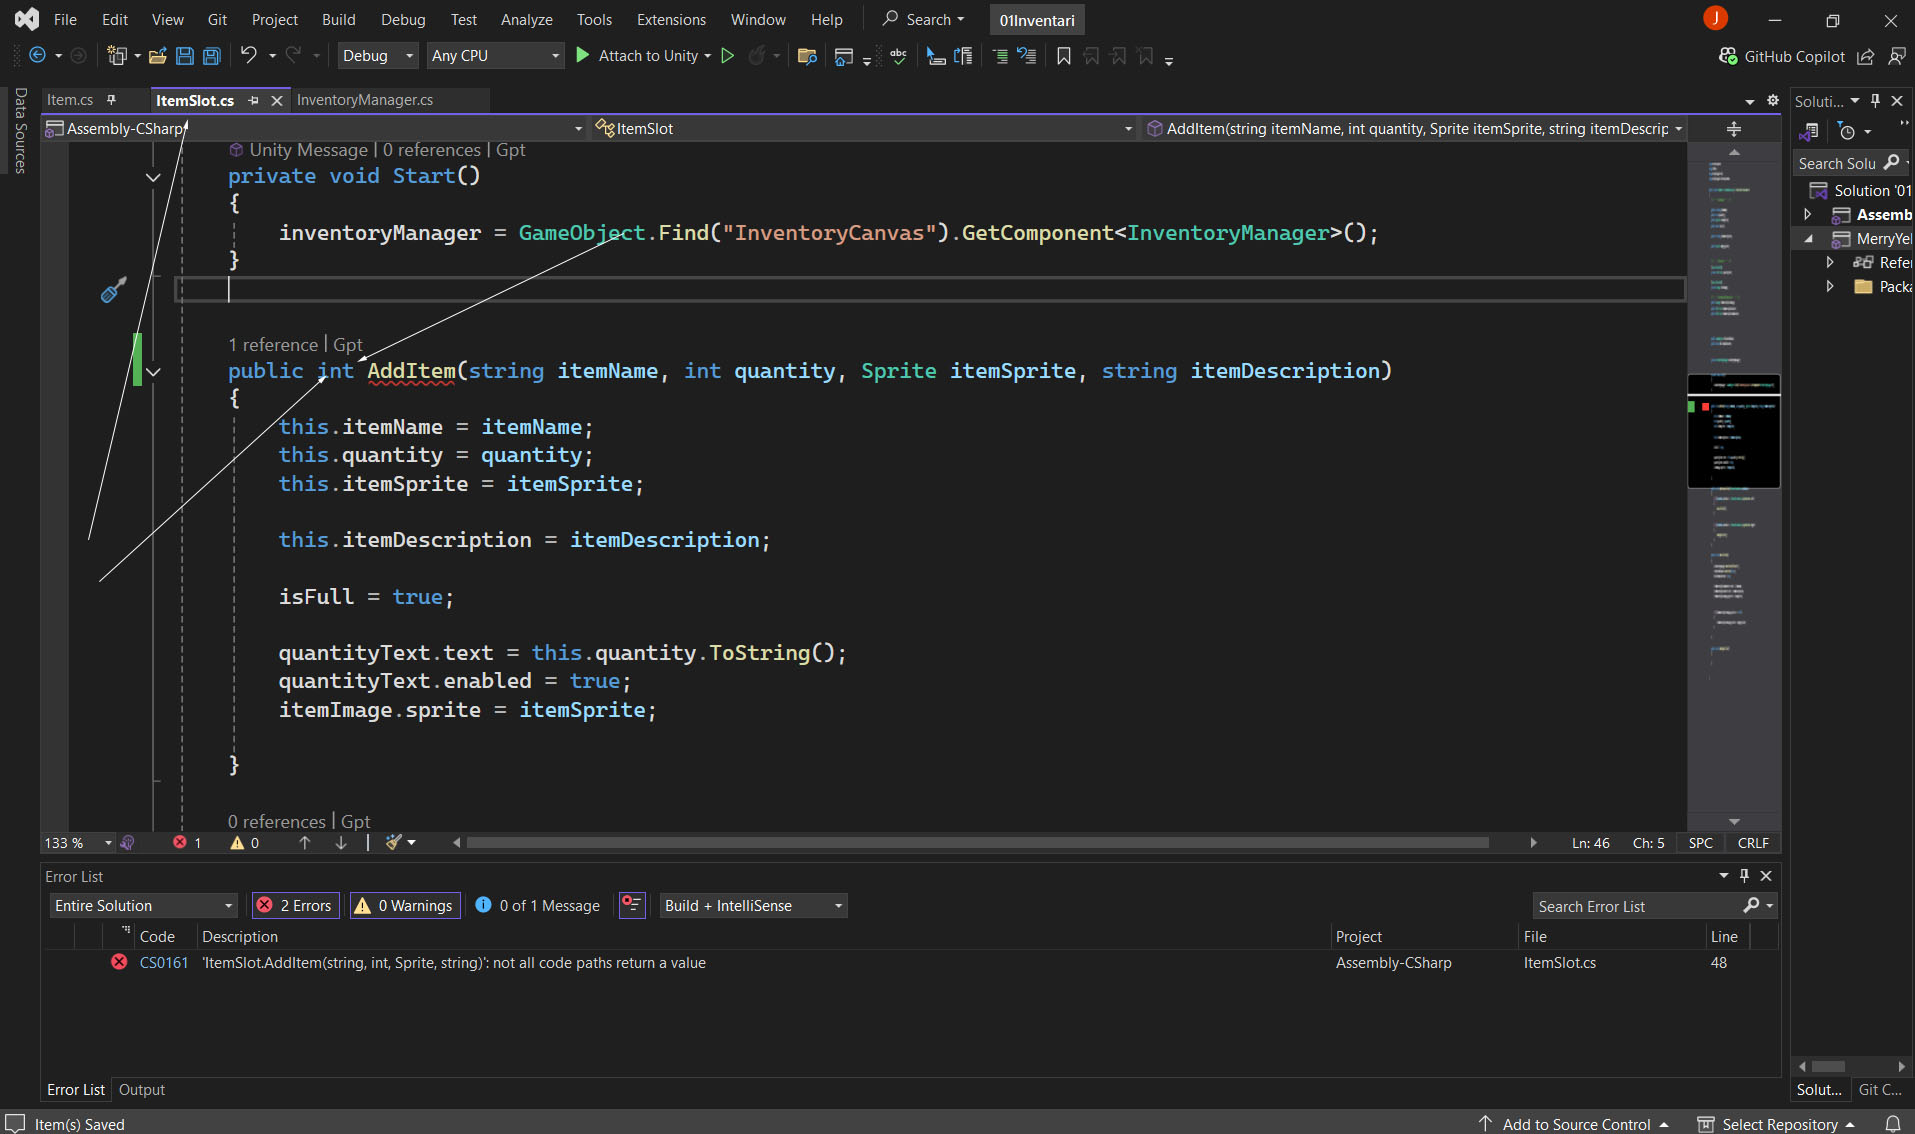Click the code cleanup broom icon
The image size is (1915, 1134).
point(395,843)
